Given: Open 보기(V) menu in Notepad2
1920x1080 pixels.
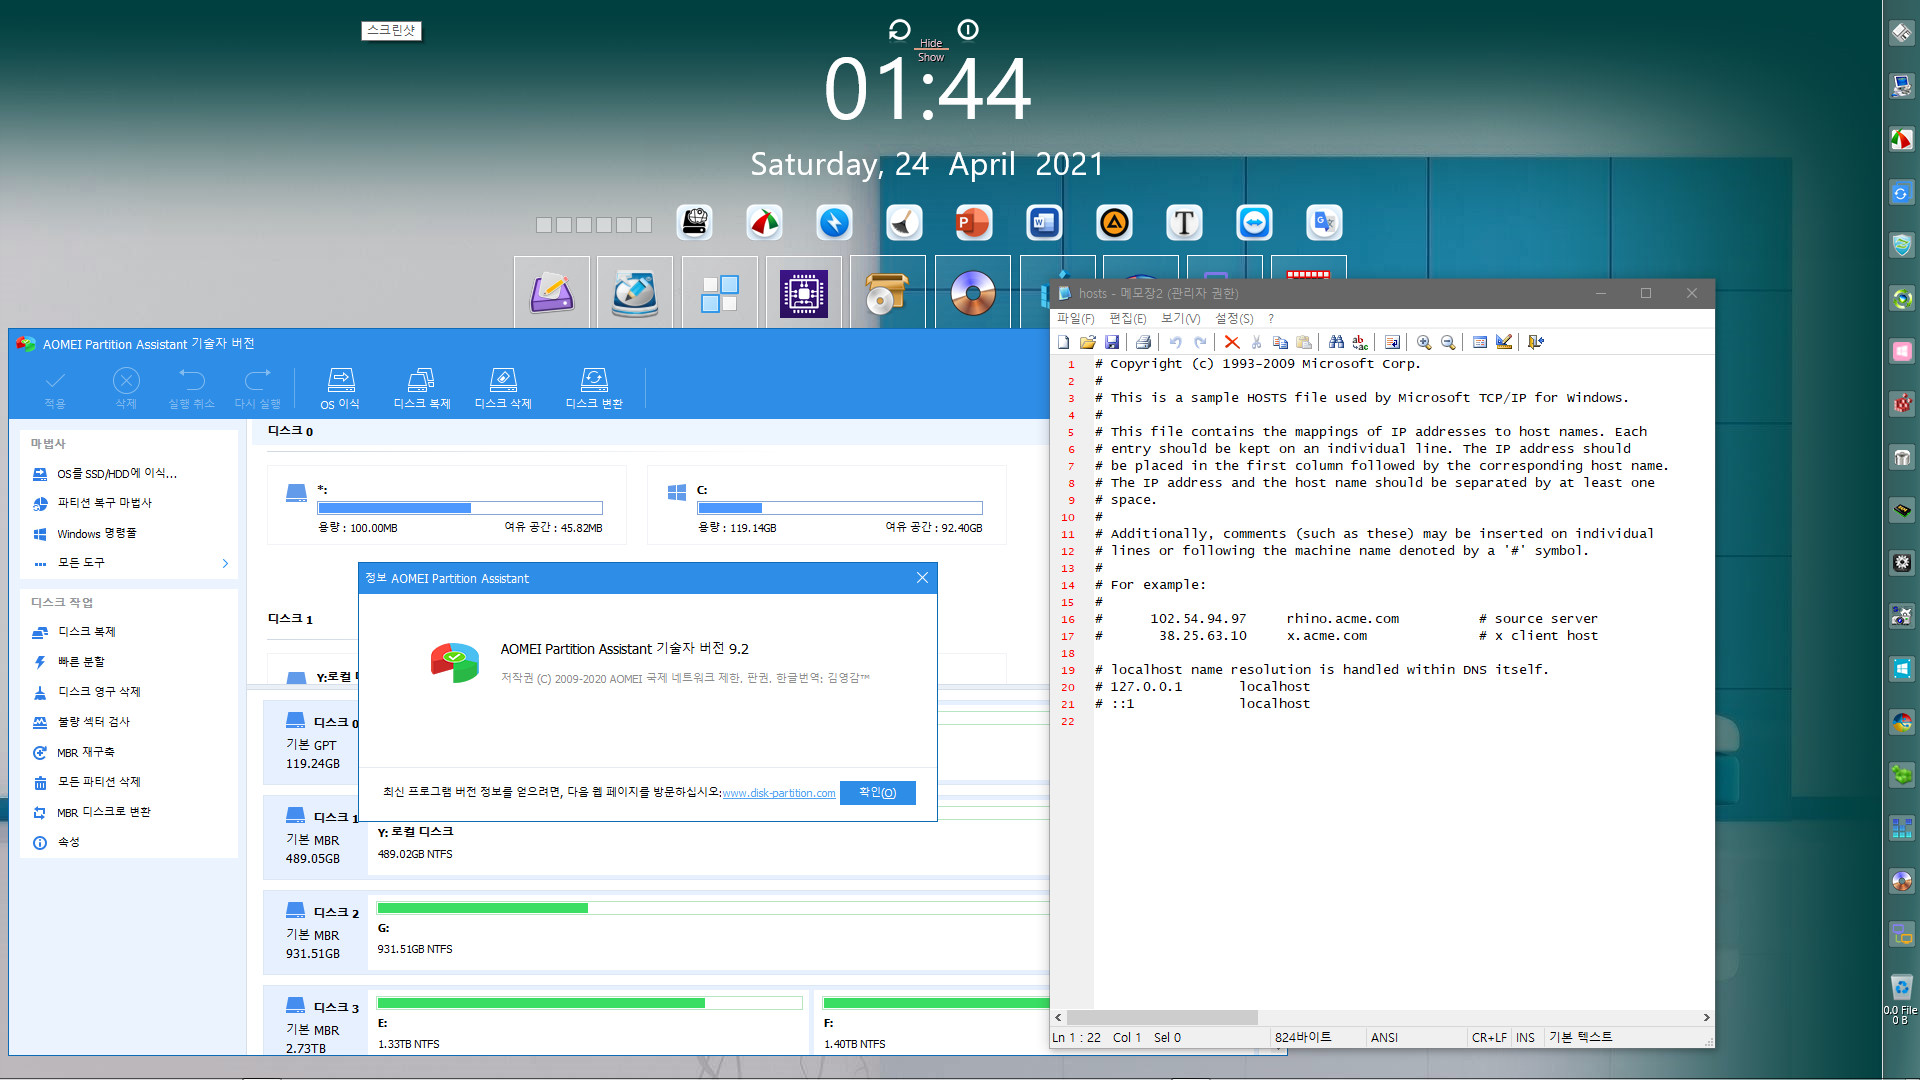Looking at the screenshot, I should click(1180, 319).
